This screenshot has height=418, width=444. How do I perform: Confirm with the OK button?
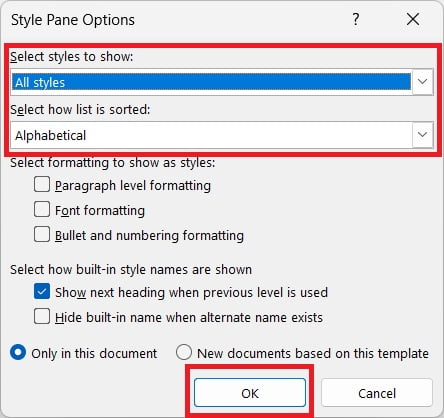pos(250,393)
